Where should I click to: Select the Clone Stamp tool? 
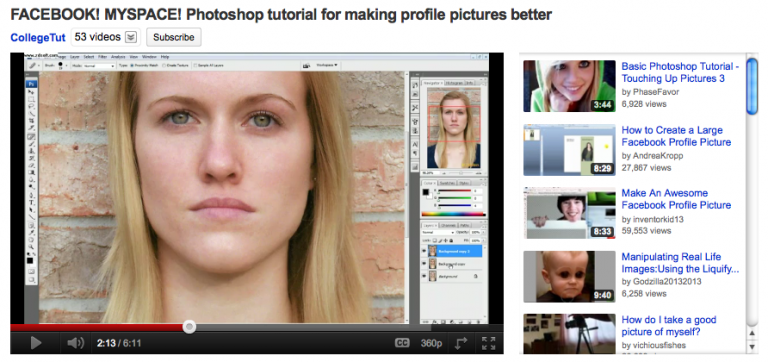tap(31, 151)
